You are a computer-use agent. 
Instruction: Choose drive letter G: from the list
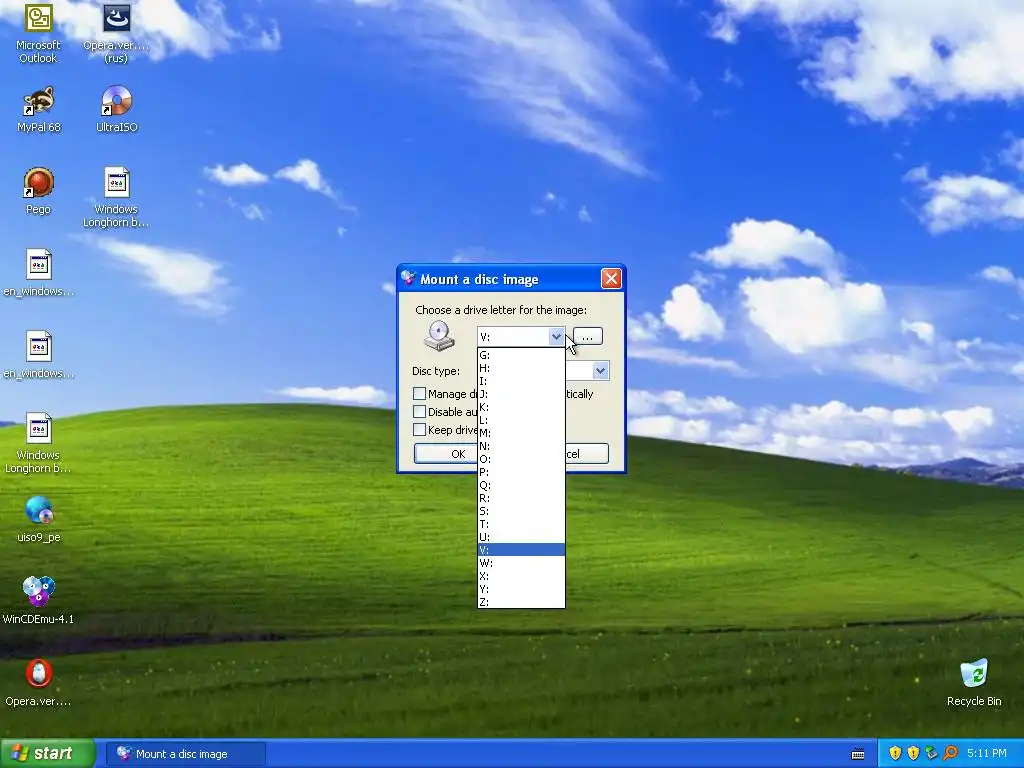tap(521, 355)
